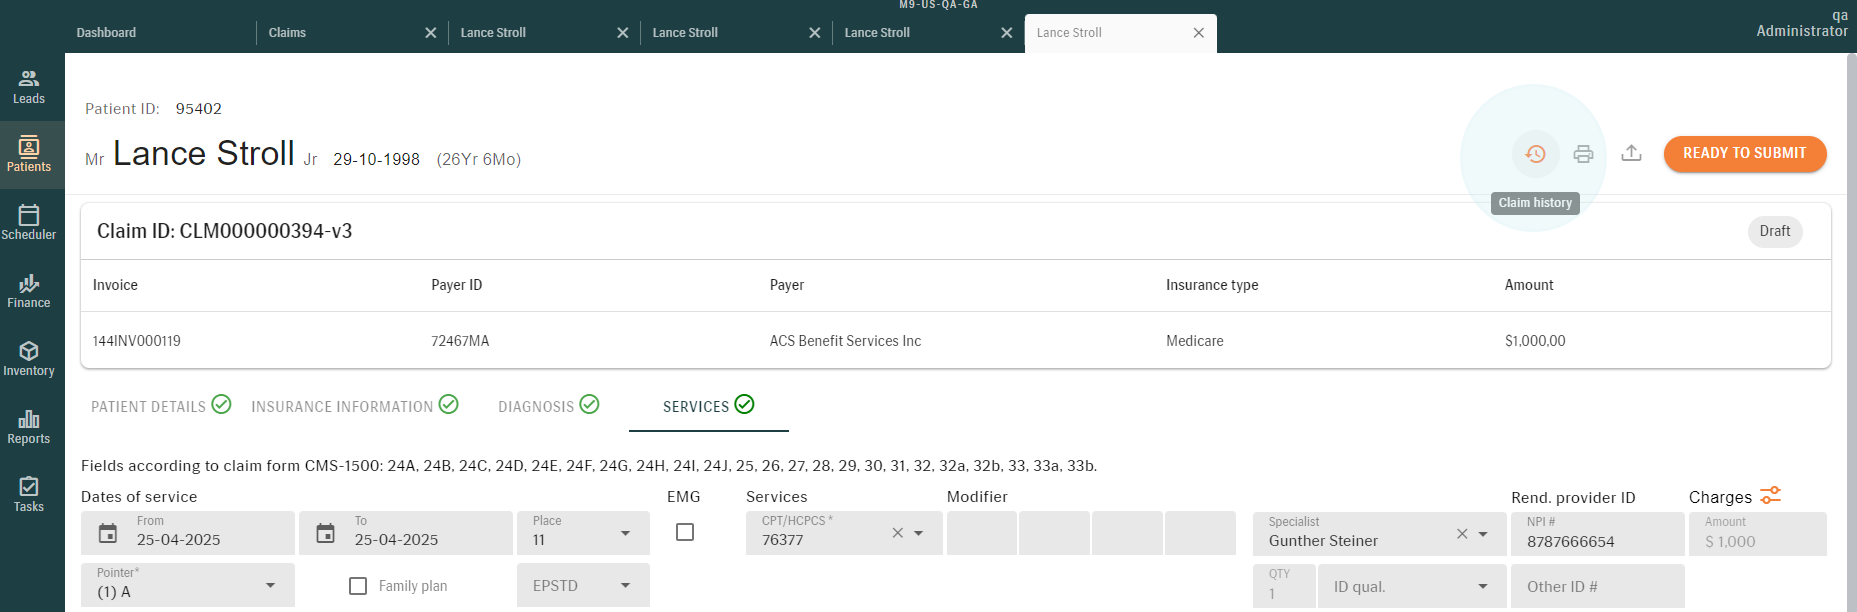
Task: Open the Scheduler sidebar item
Action: (29, 223)
